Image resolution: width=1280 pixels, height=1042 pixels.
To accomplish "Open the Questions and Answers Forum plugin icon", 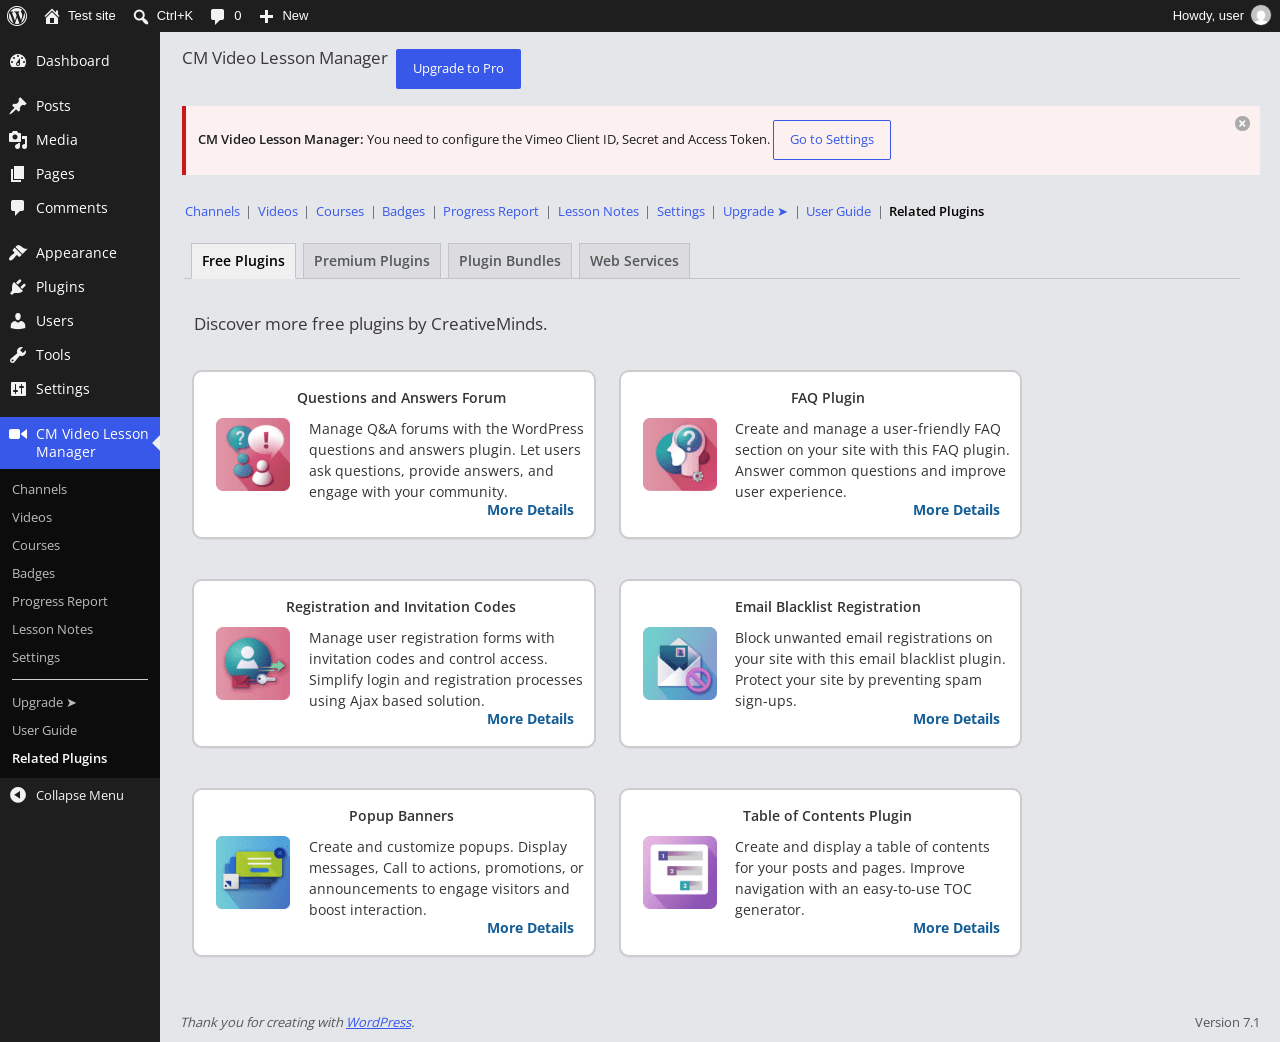I will click(x=253, y=455).
